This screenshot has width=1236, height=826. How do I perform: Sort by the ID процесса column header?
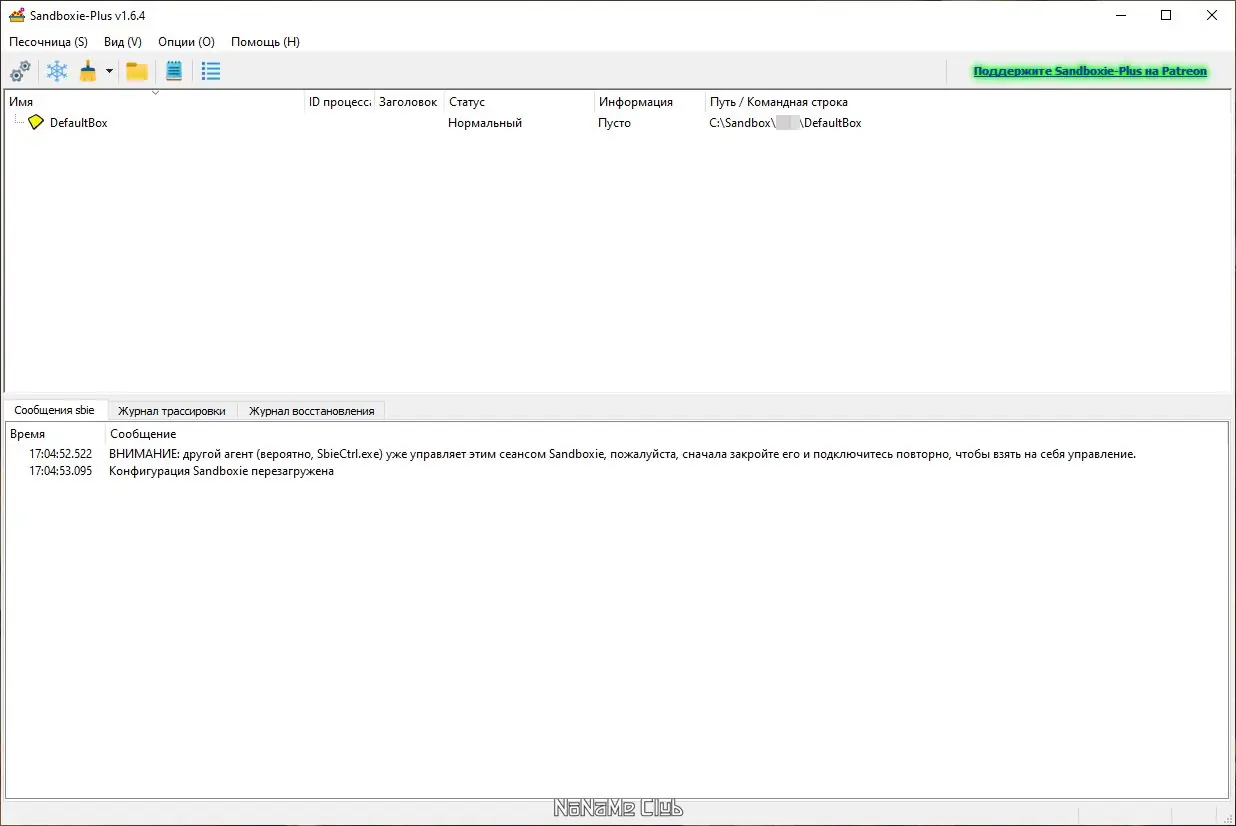340,102
